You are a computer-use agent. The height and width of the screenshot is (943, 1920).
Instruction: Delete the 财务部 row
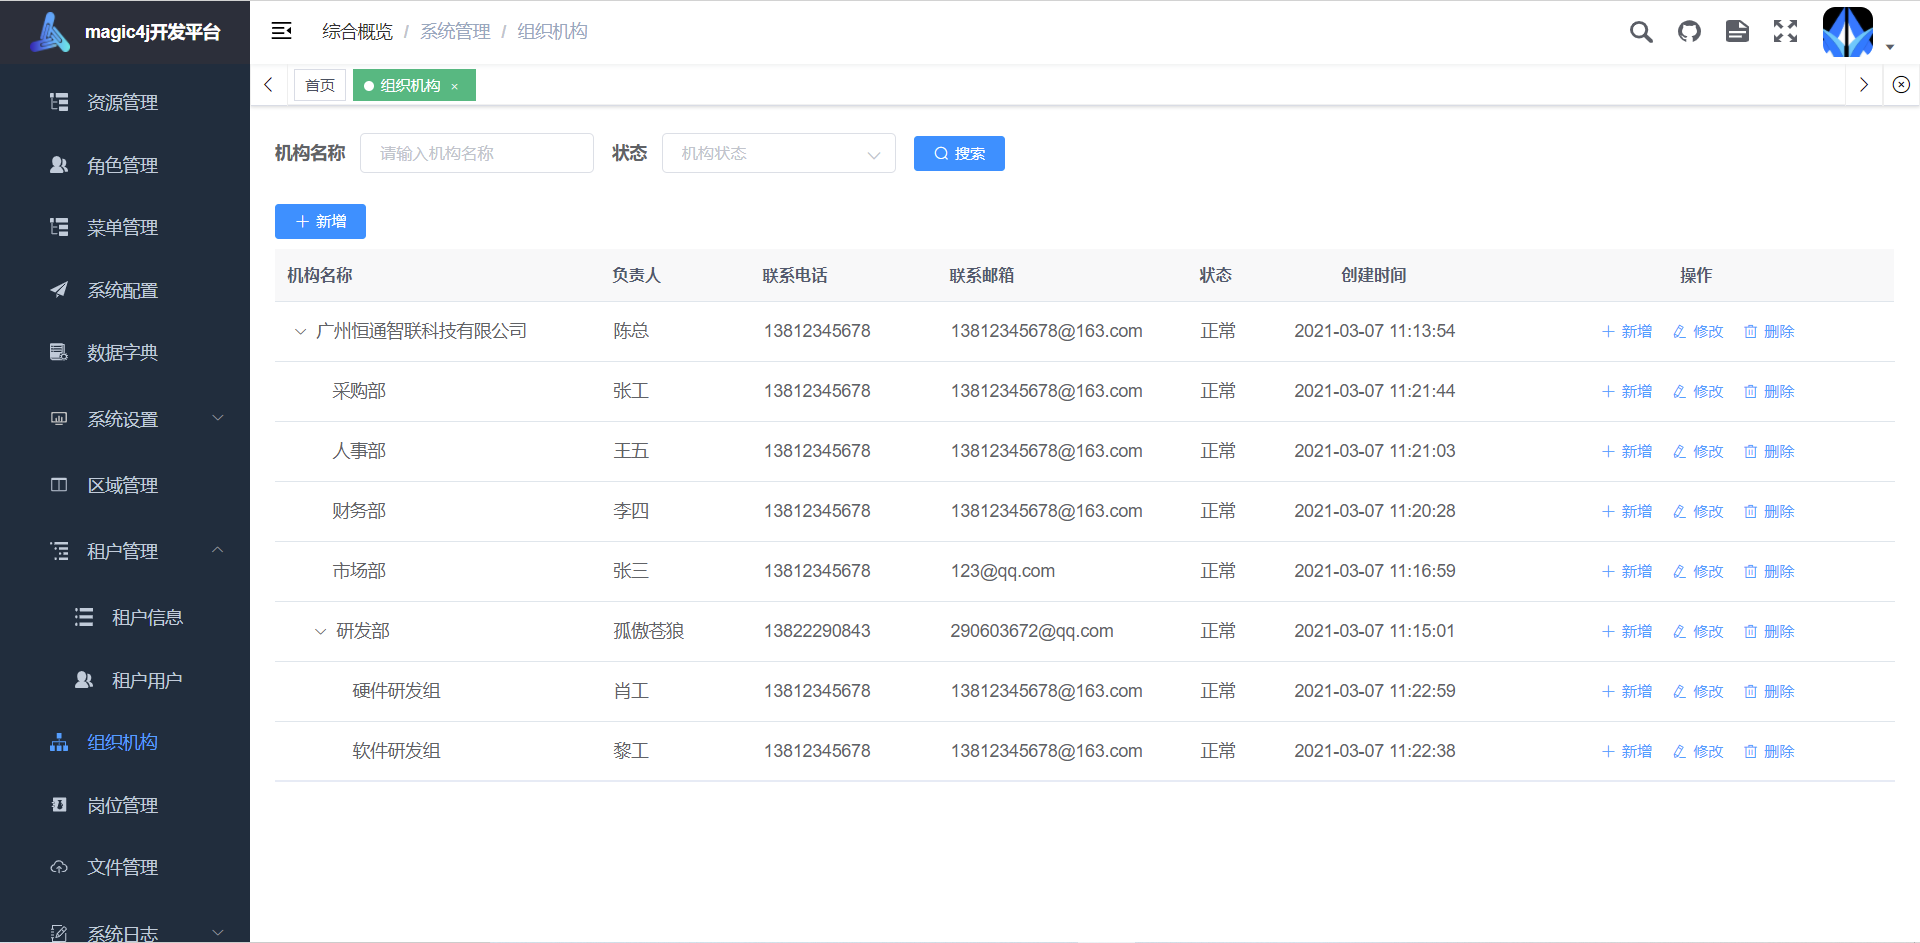[x=1769, y=511]
